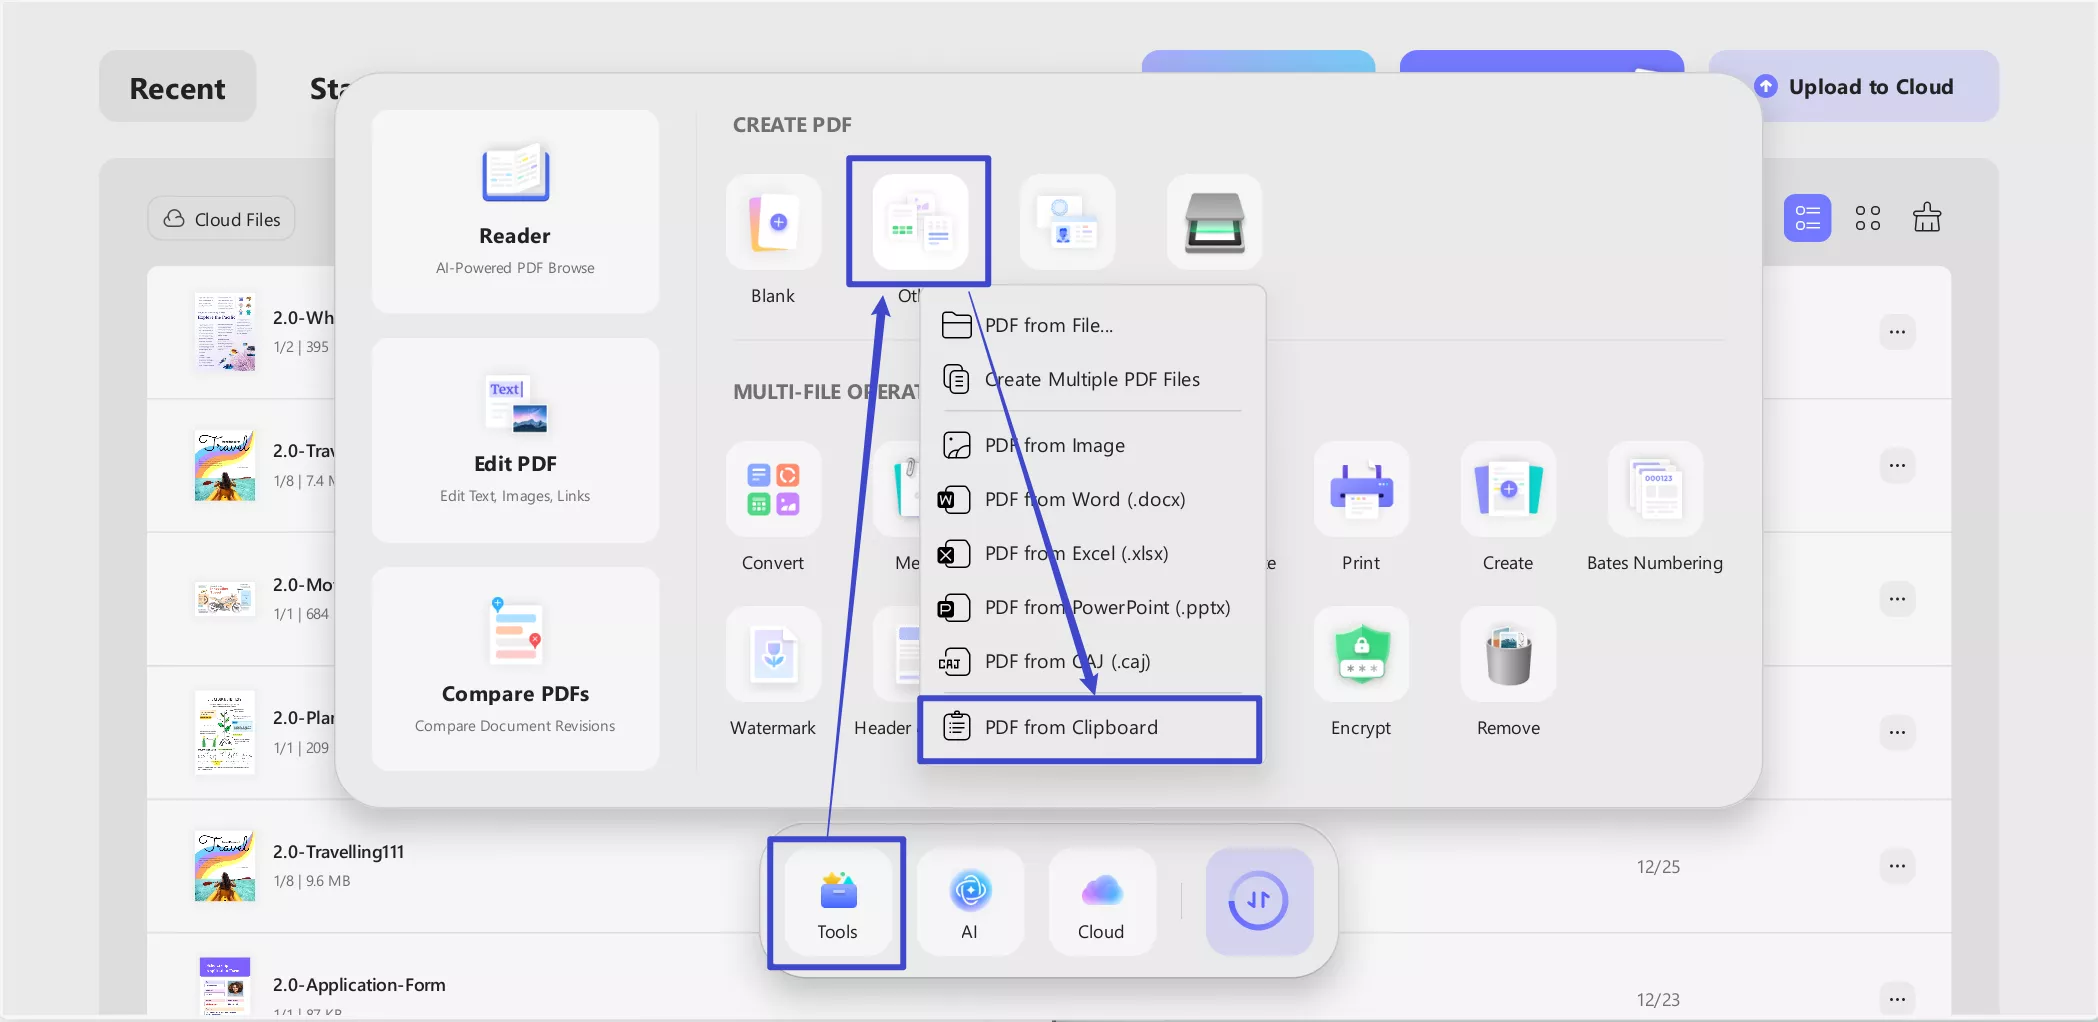Create a Blank PDF
Image resolution: width=2098 pixels, height=1022 pixels.
[772, 222]
